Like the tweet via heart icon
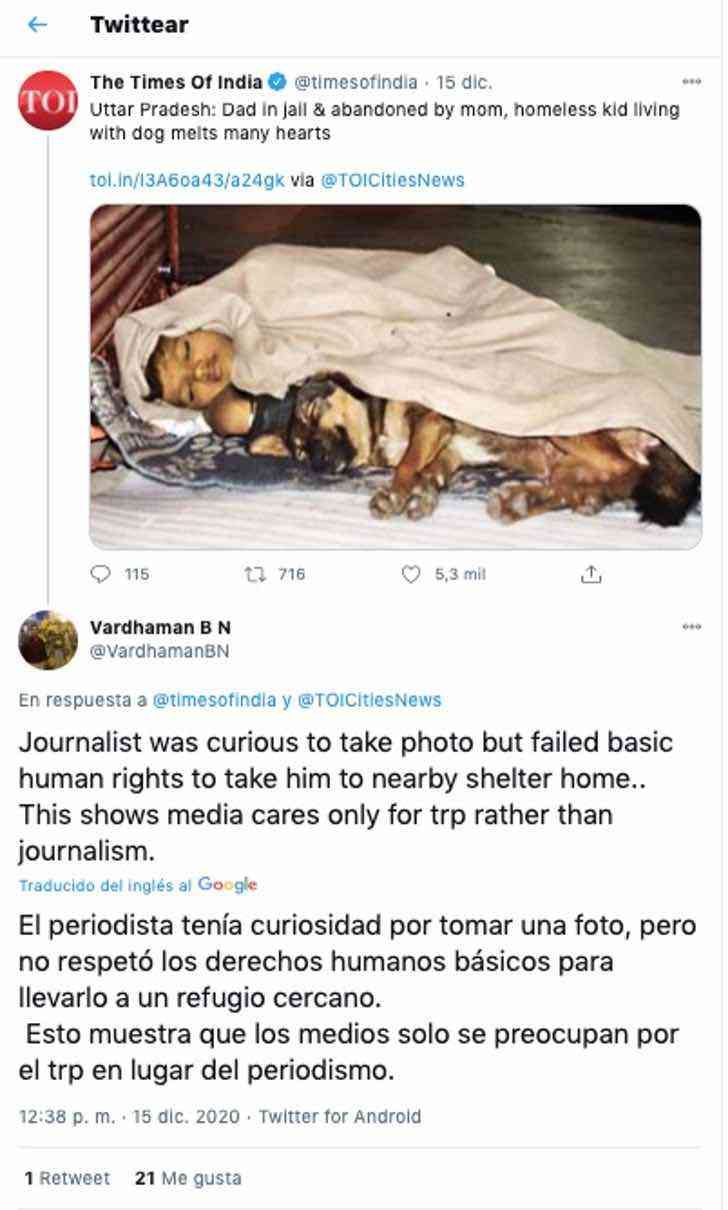The image size is (728, 1210). tap(409, 574)
